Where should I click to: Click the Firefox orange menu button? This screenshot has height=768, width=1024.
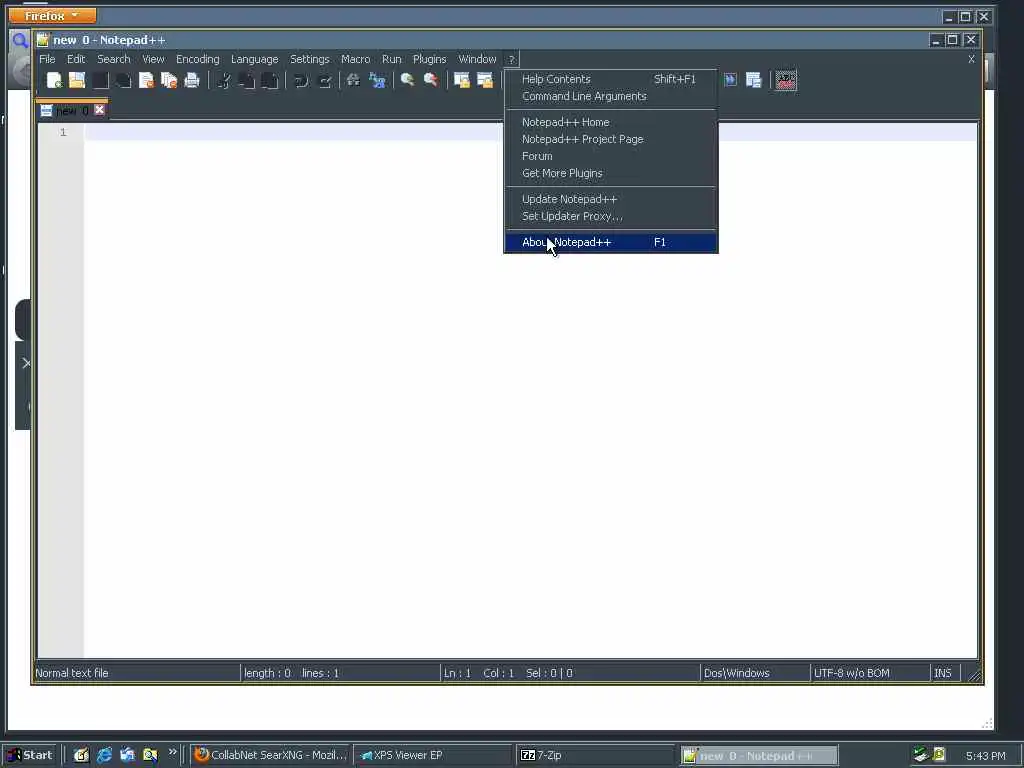[x=52, y=16]
